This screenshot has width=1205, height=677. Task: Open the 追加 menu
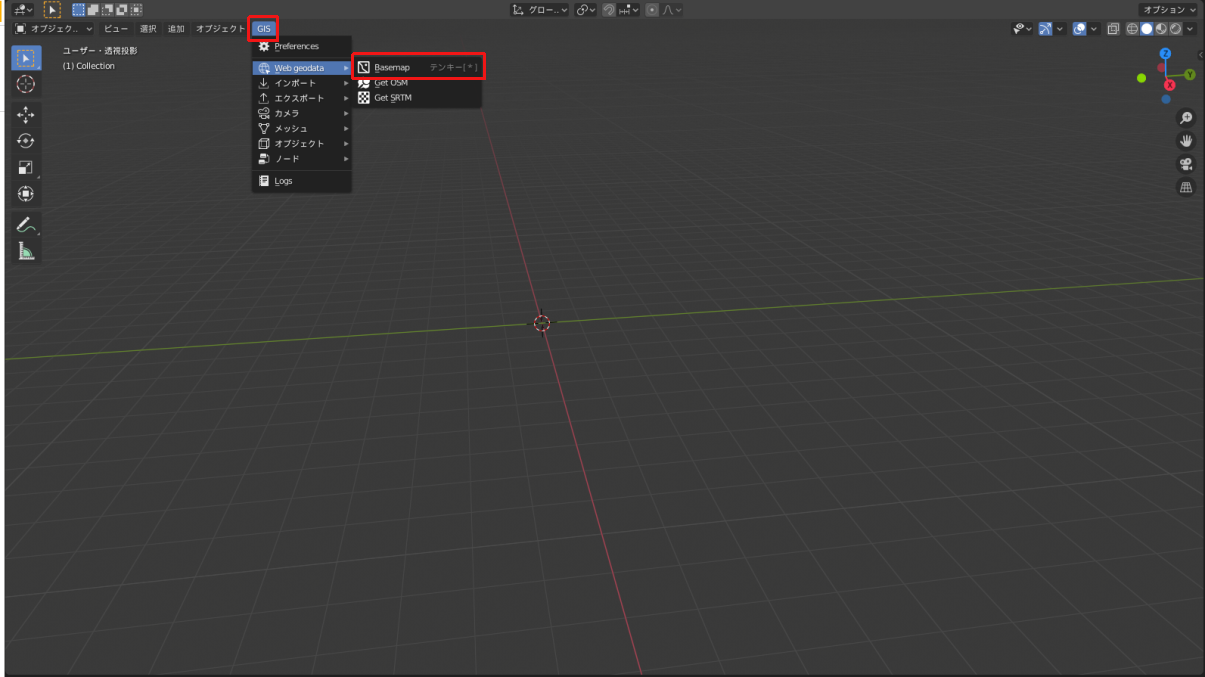coord(176,29)
